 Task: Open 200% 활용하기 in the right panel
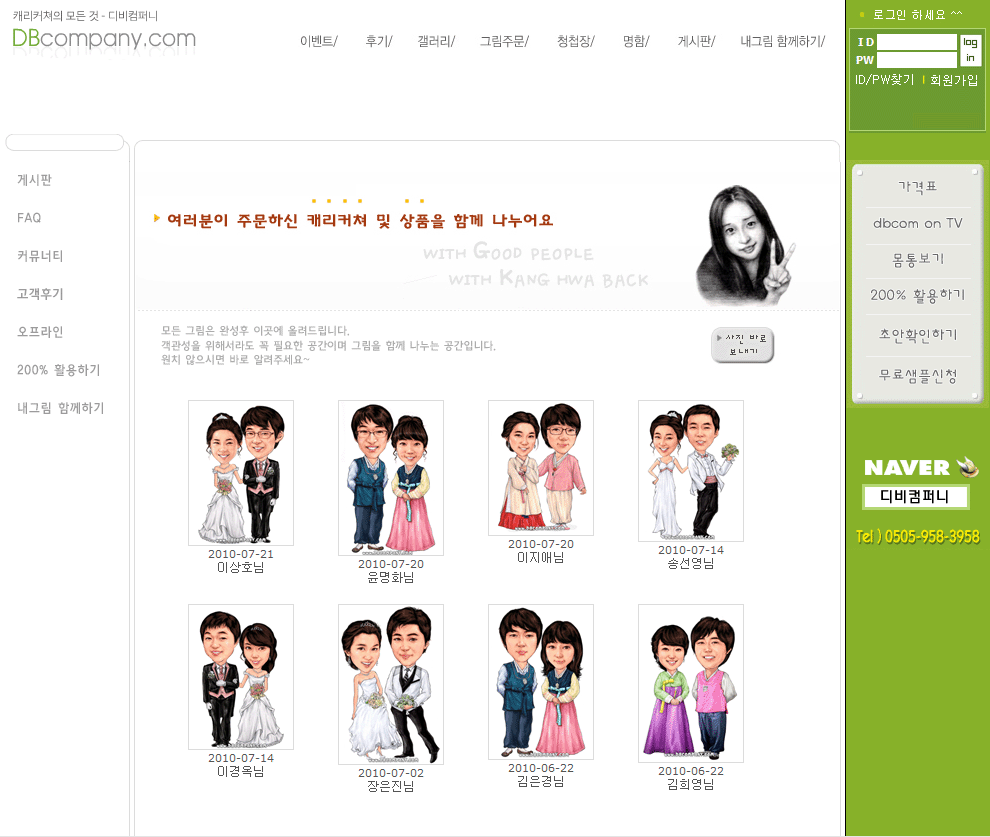click(x=917, y=295)
